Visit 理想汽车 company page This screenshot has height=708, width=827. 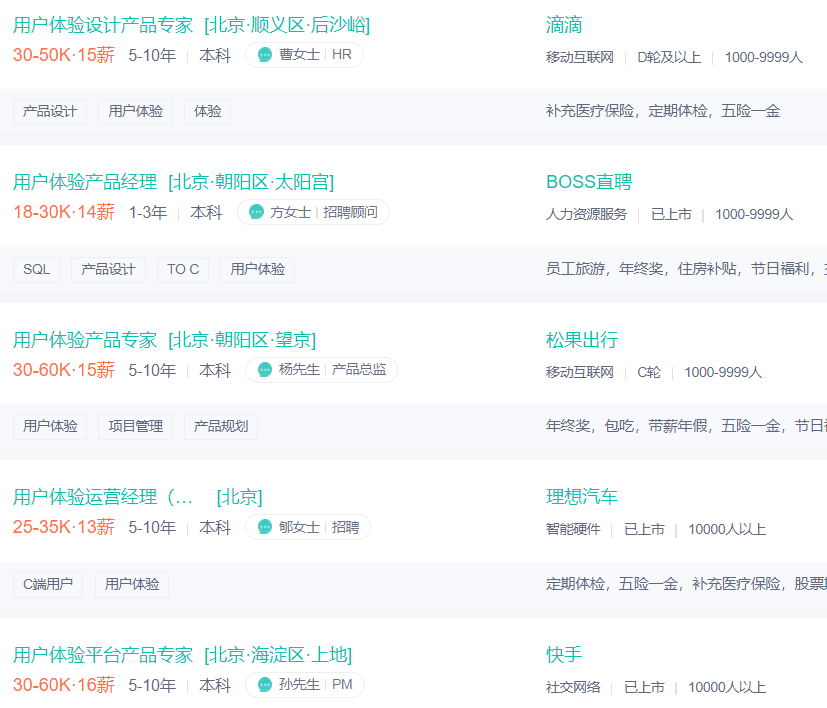click(x=582, y=497)
